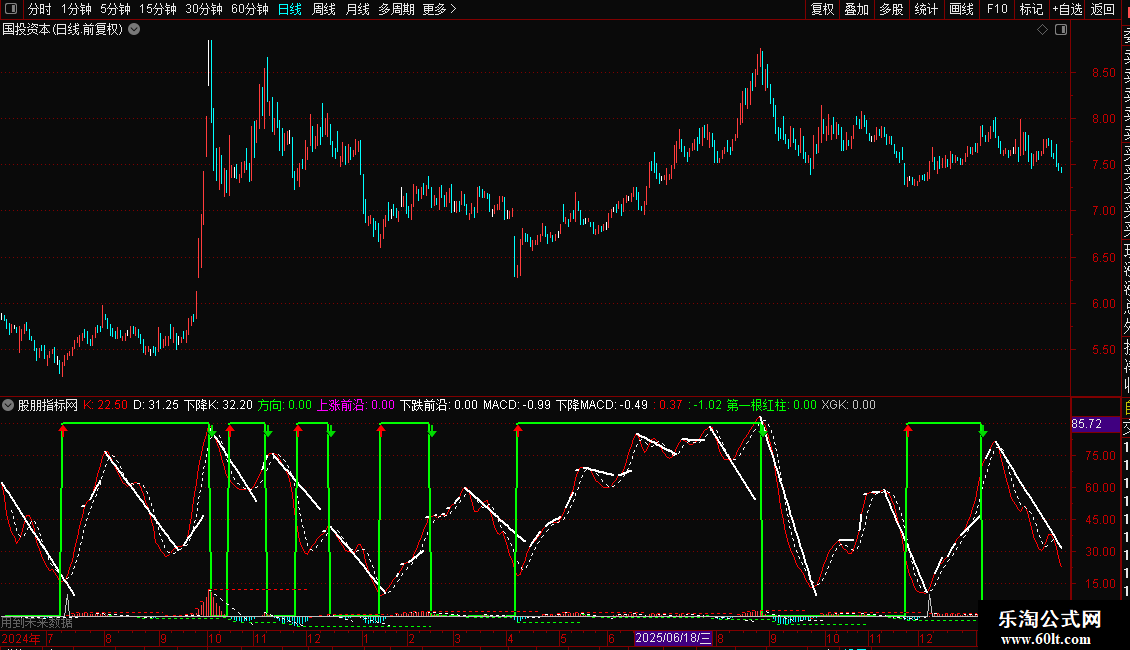Click the 2024年 label on the time axis
This screenshot has width=1130, height=650.
point(21,638)
